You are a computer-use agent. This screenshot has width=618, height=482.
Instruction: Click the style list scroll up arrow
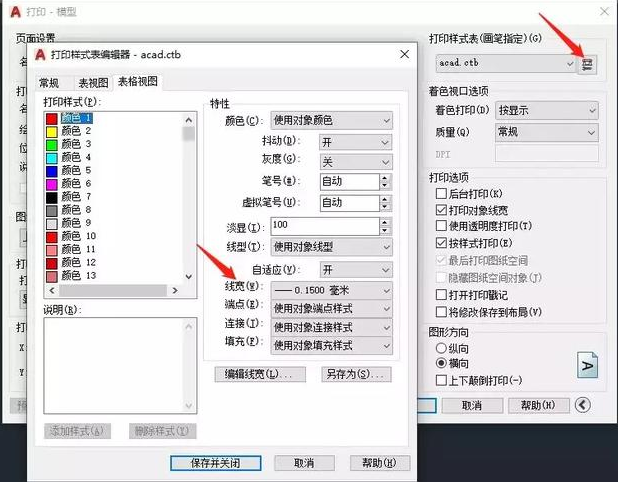point(189,120)
